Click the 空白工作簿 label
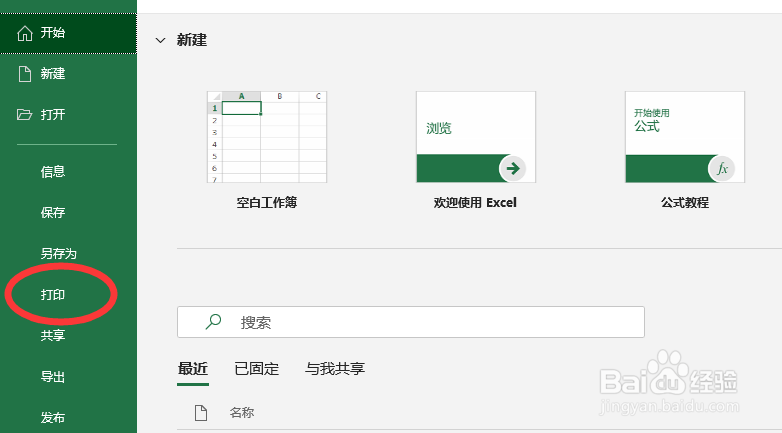Viewport: 782px width, 433px height. (267, 203)
